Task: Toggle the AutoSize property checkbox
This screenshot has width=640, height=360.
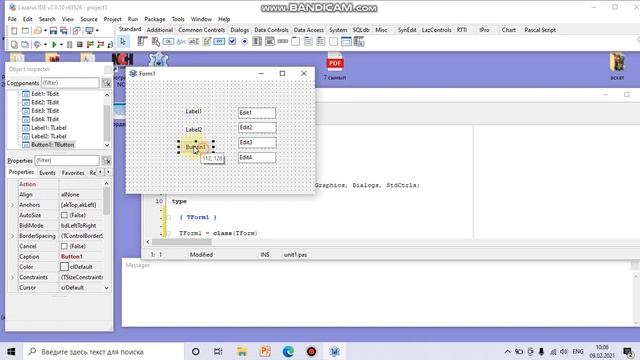Action: click(x=64, y=215)
